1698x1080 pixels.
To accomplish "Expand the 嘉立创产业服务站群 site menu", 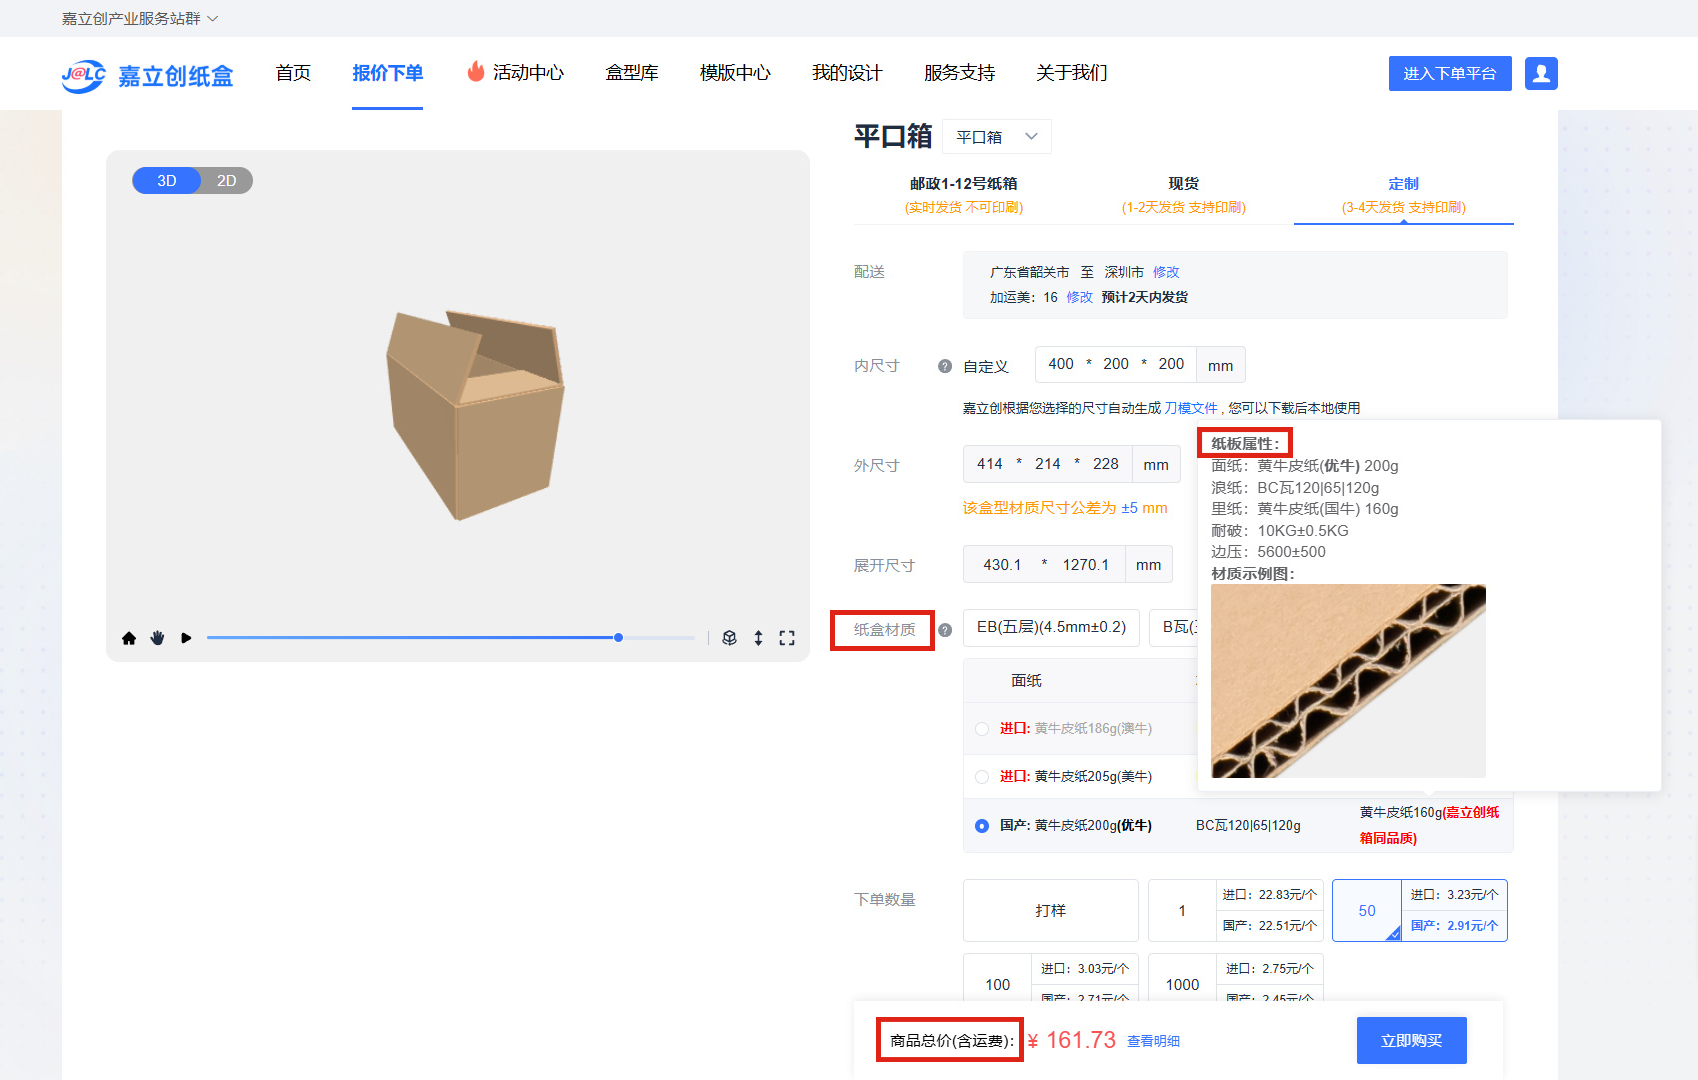I will point(139,19).
